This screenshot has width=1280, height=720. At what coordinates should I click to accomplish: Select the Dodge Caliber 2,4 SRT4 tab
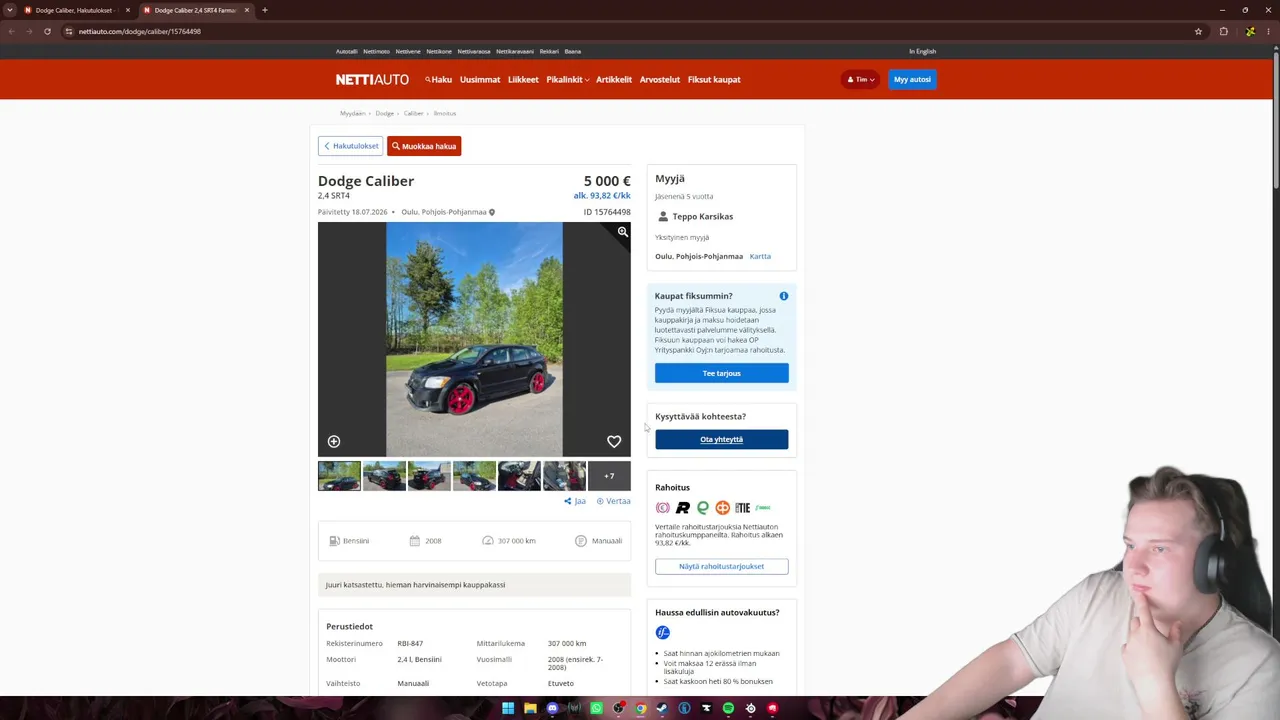(x=195, y=10)
